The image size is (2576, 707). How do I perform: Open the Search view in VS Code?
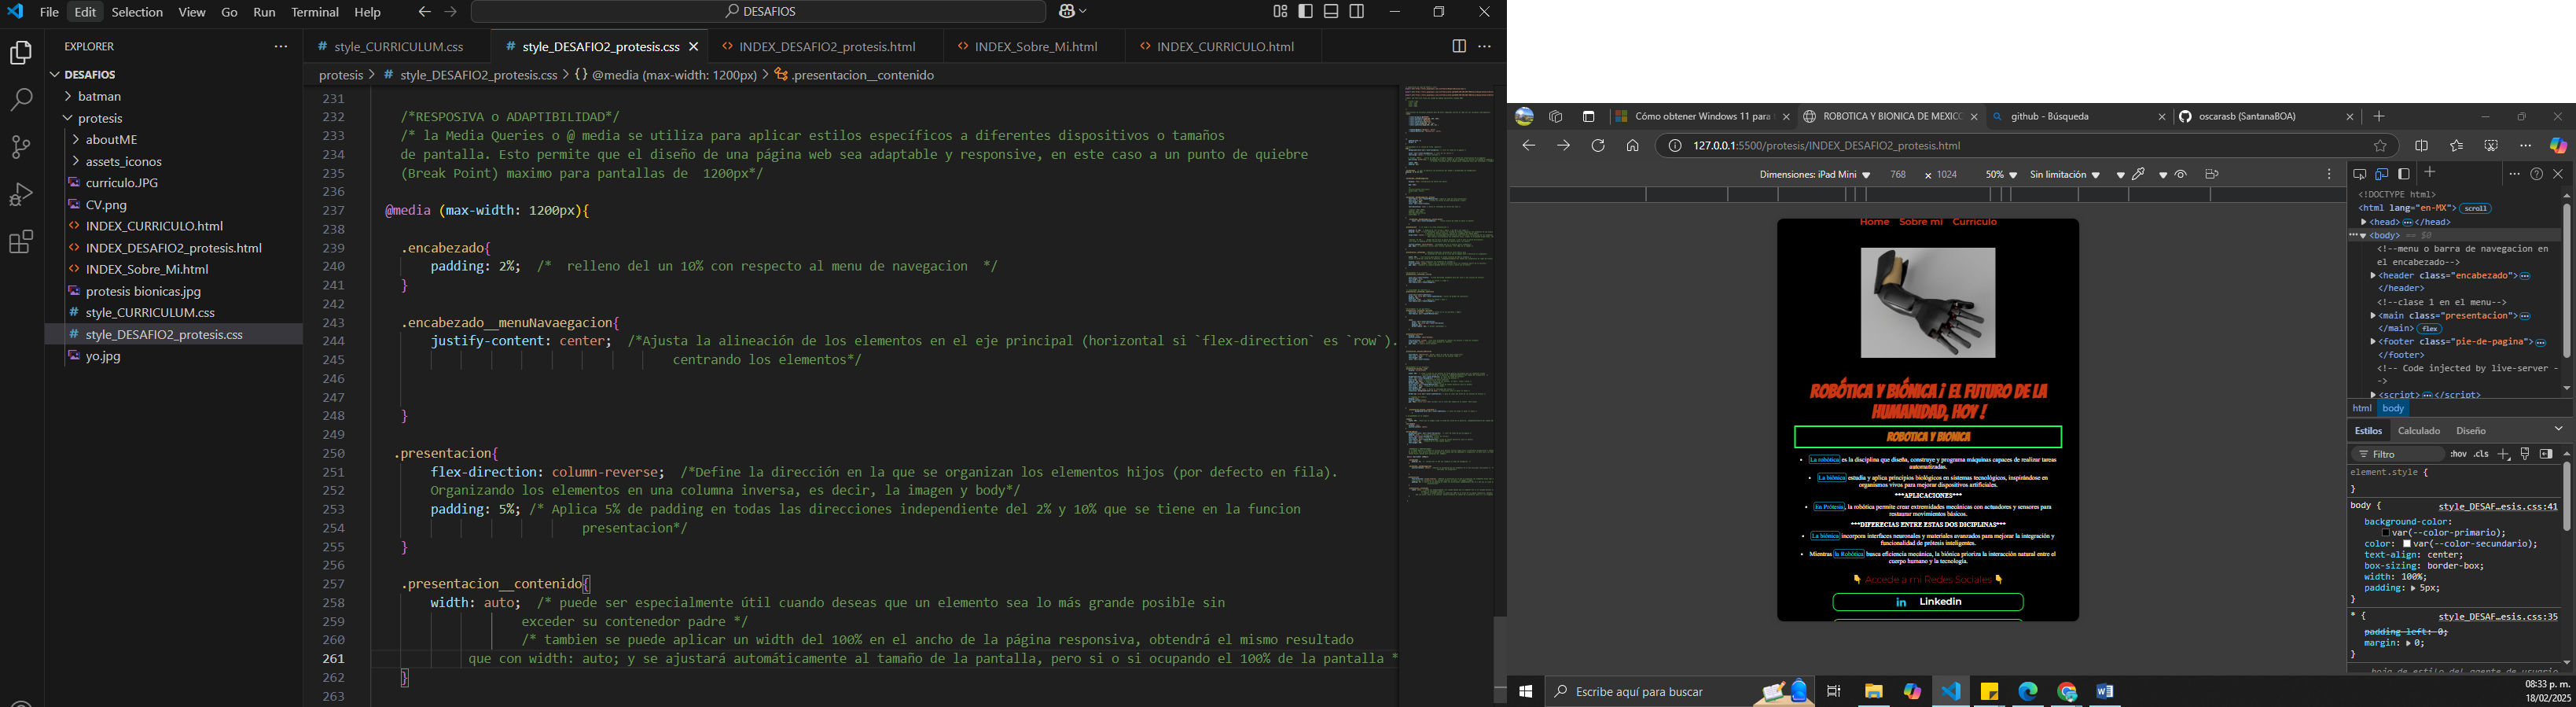coord(21,100)
